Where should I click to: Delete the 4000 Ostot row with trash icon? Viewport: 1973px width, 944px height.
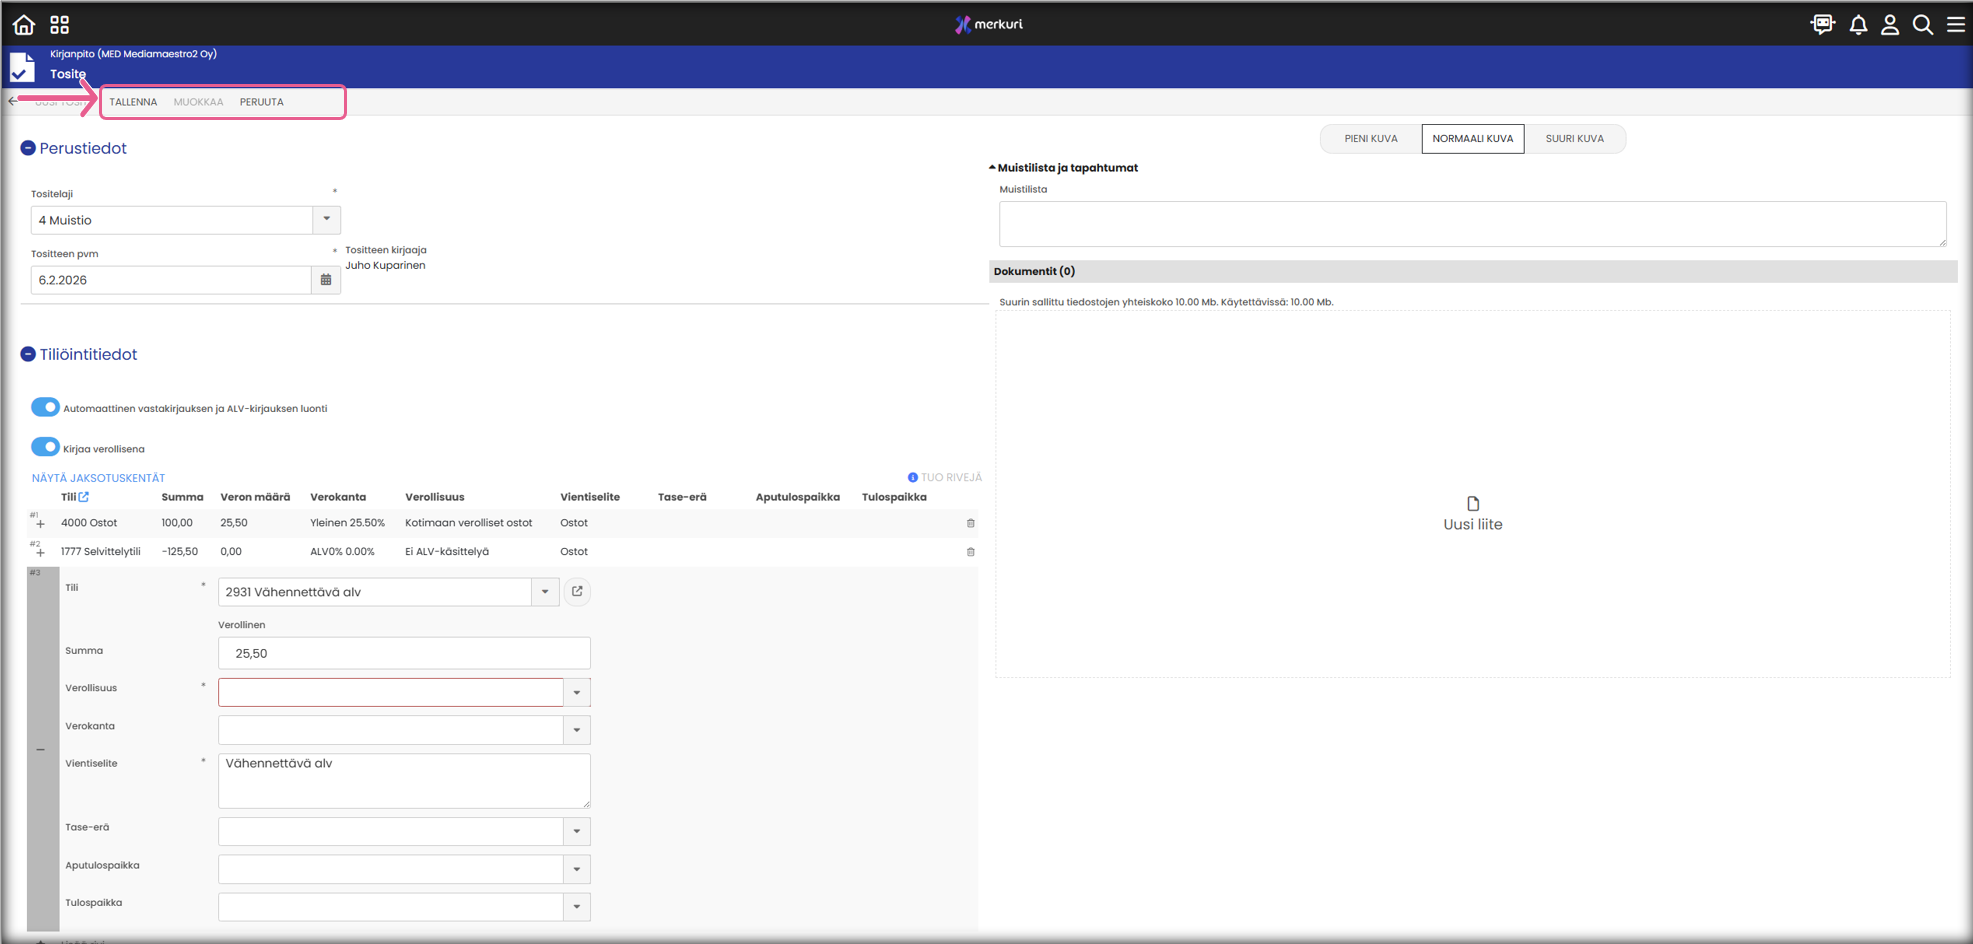pyautogui.click(x=970, y=523)
